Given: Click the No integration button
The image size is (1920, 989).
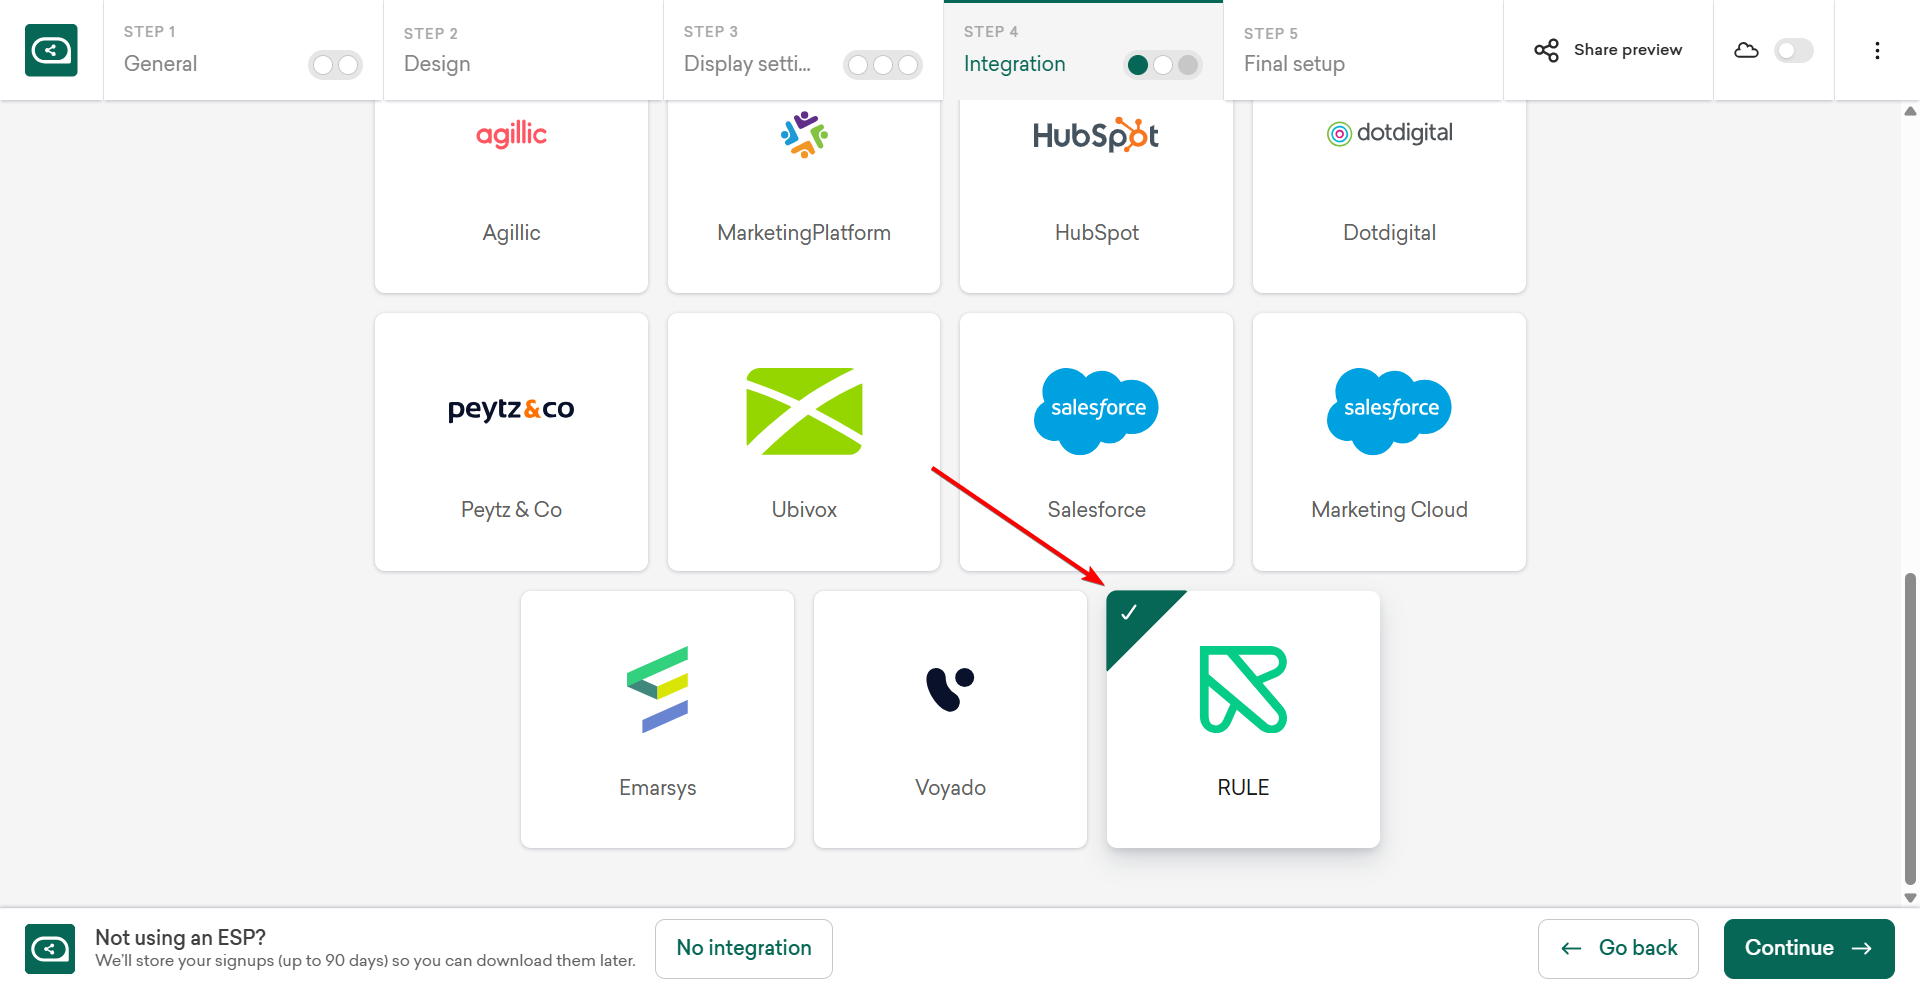Looking at the screenshot, I should tap(744, 948).
